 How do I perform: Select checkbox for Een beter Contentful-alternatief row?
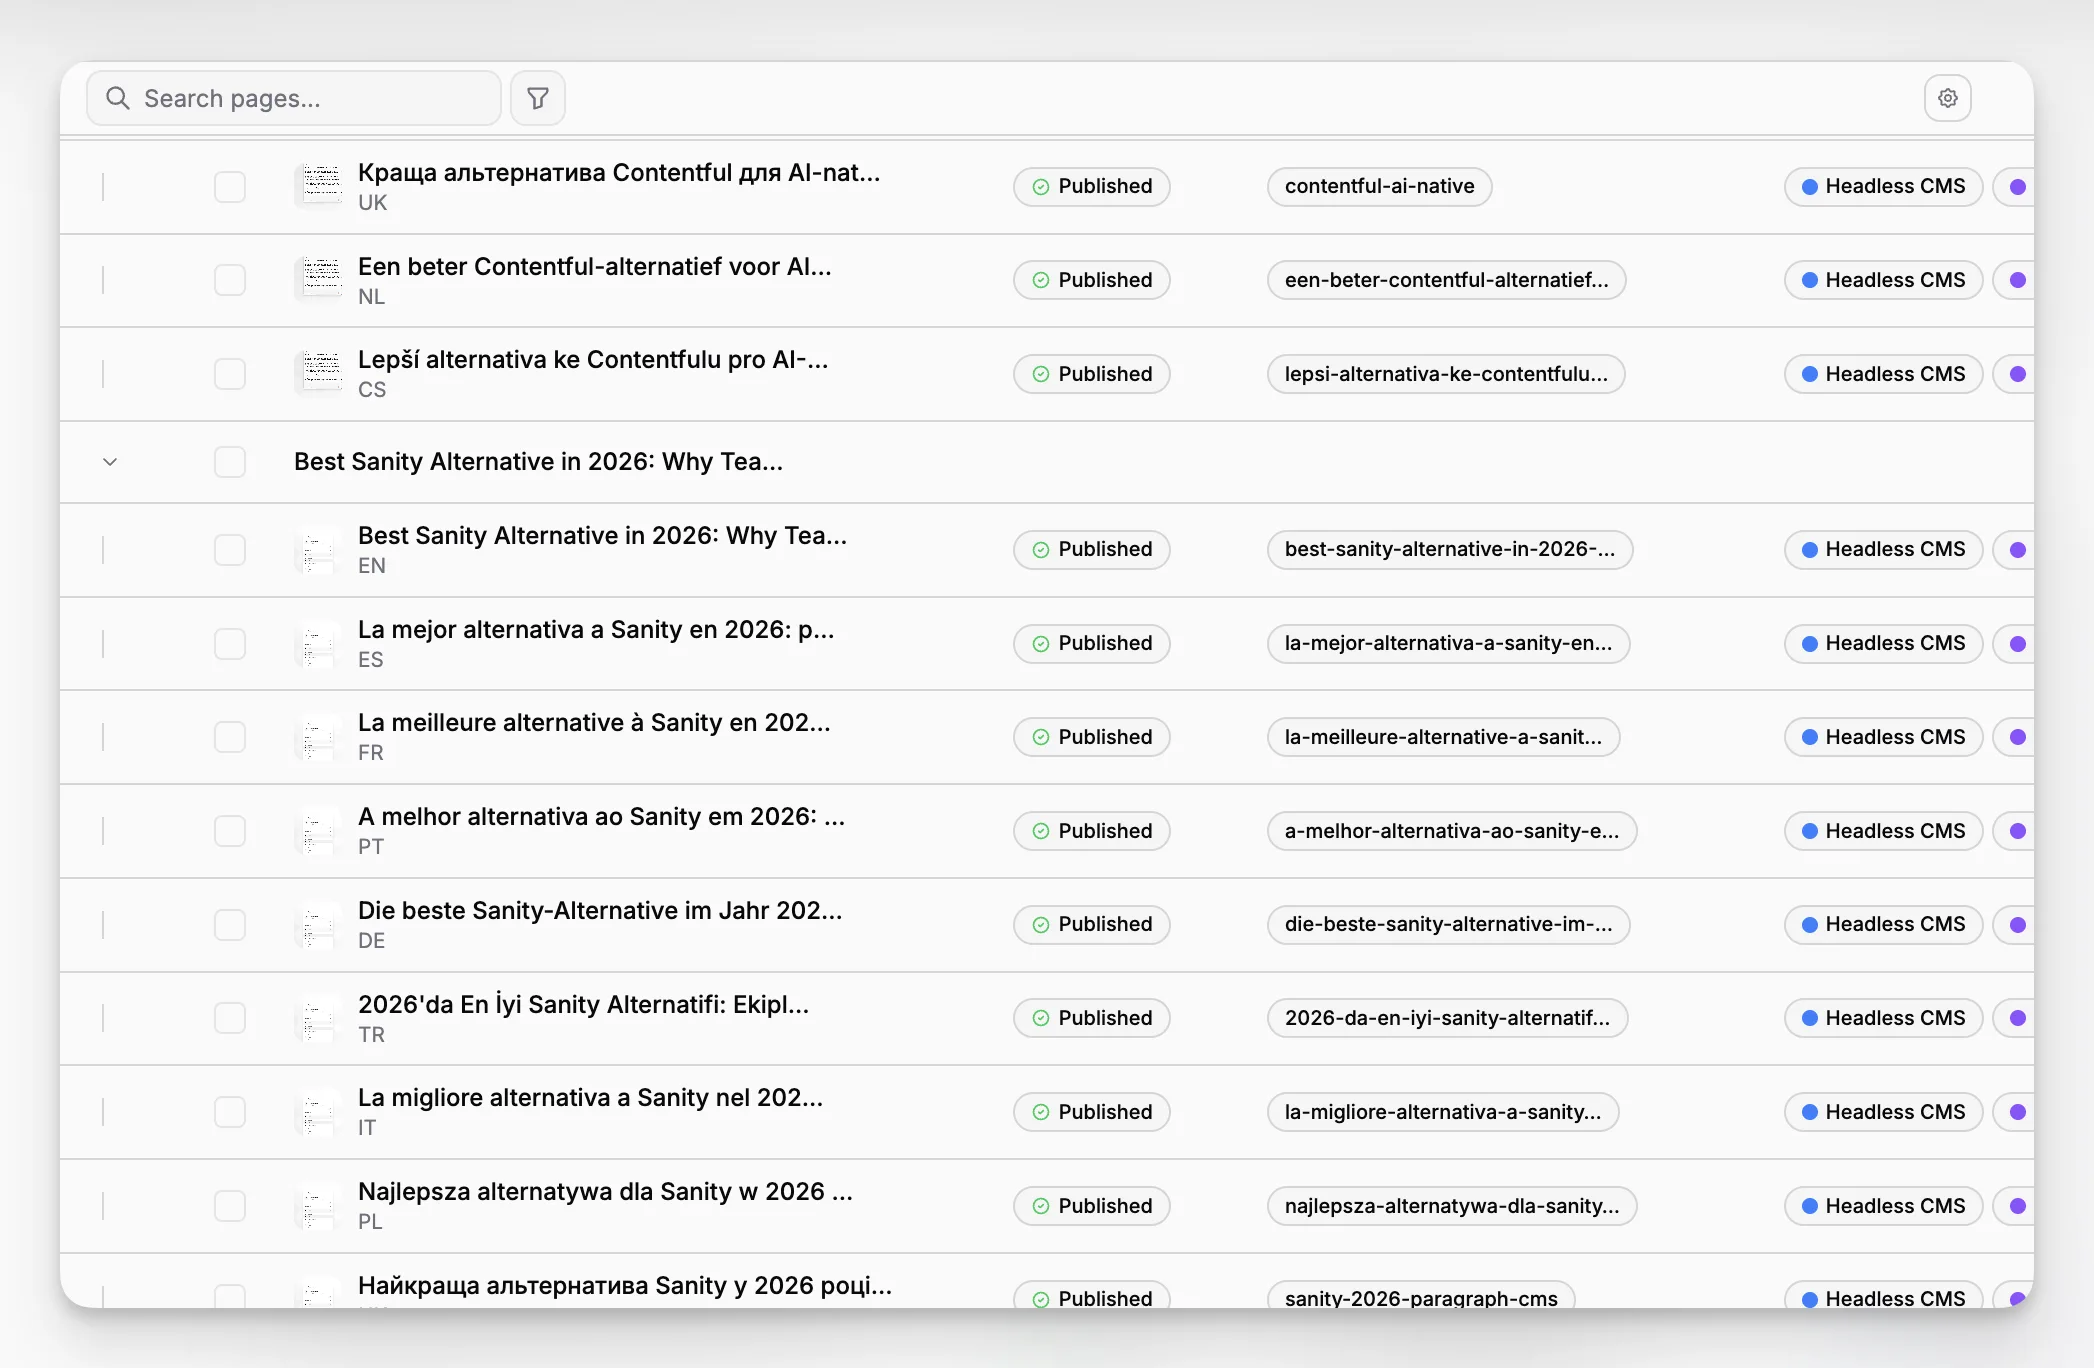(x=230, y=280)
